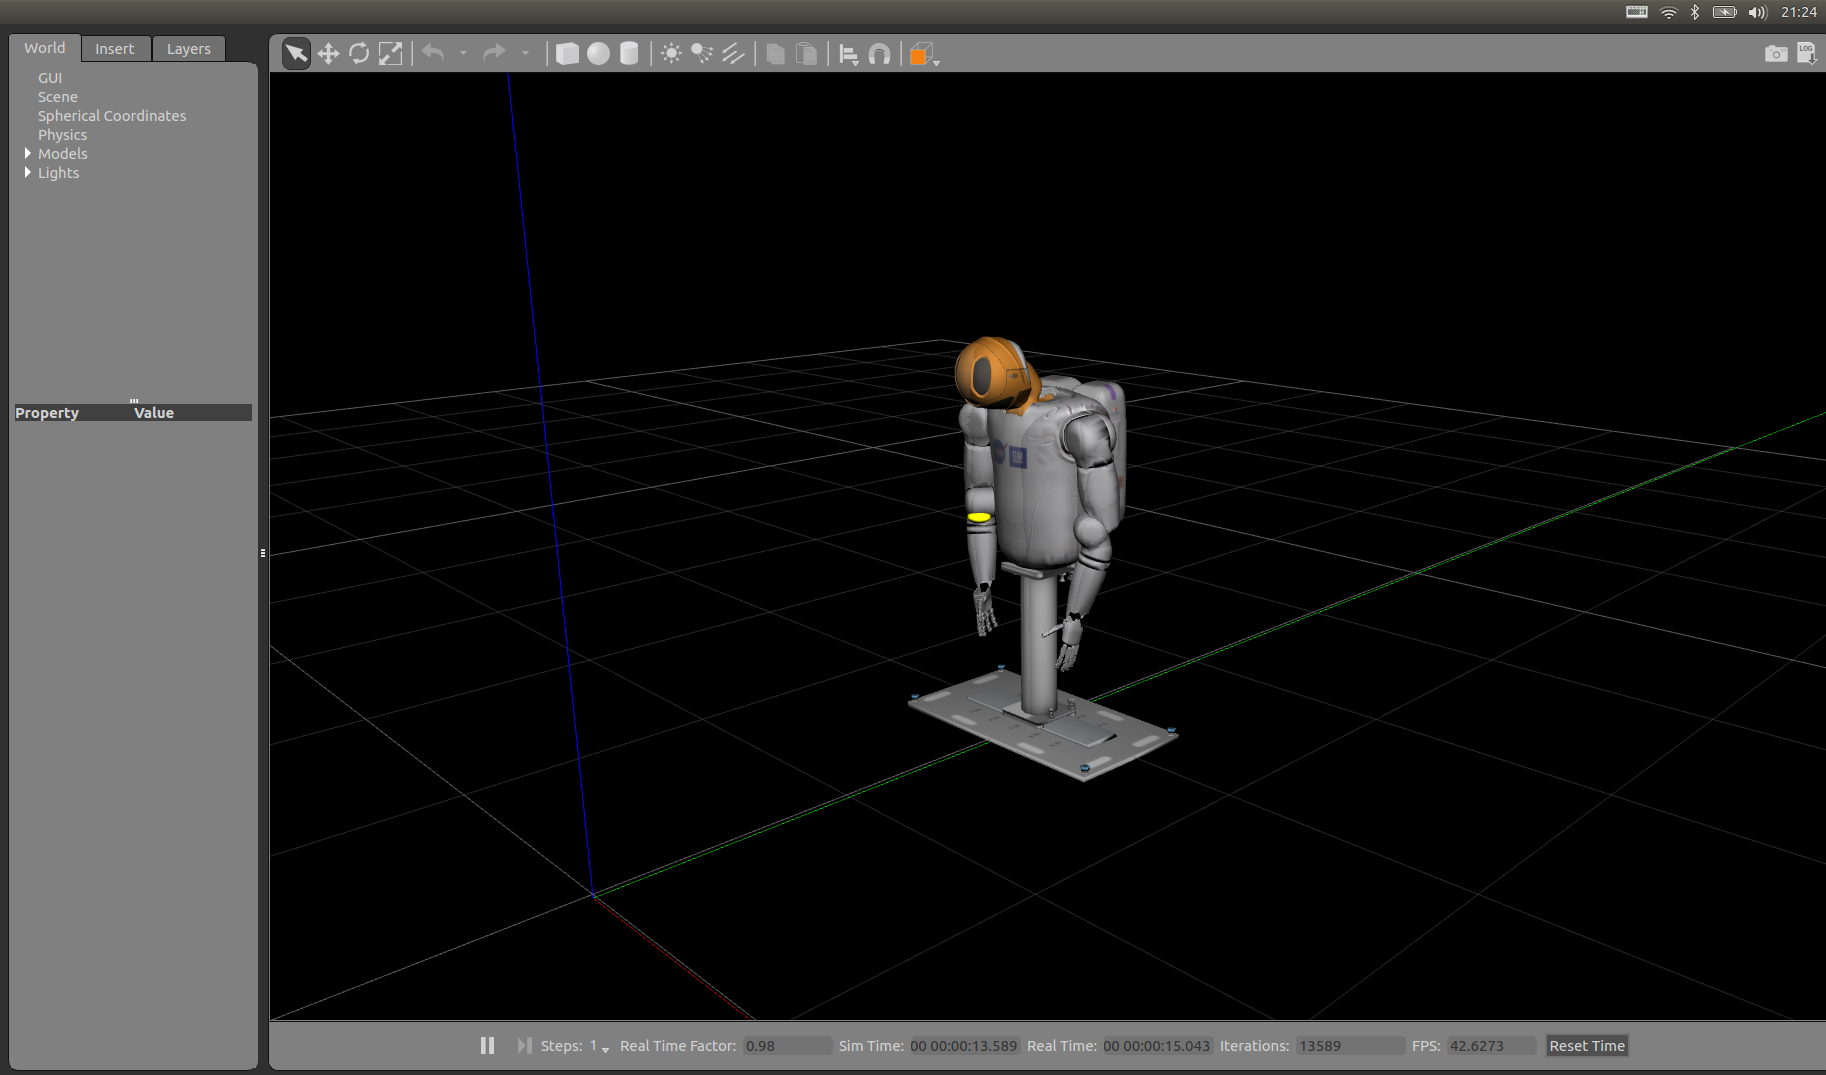Switch to the World tab

point(45,48)
